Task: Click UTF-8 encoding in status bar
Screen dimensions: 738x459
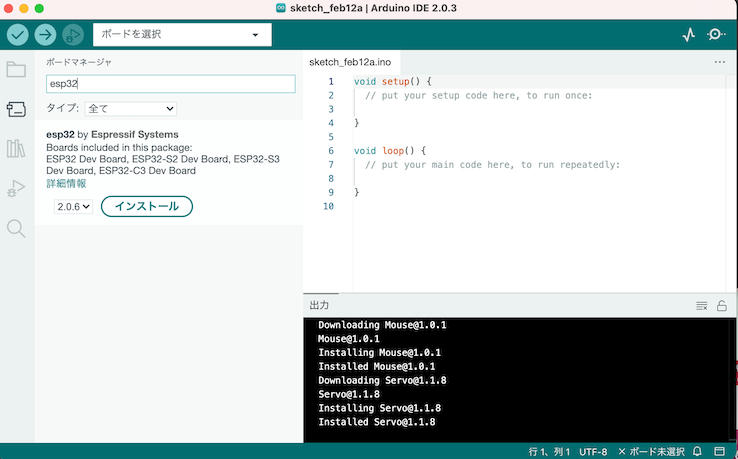Action: click(x=593, y=451)
